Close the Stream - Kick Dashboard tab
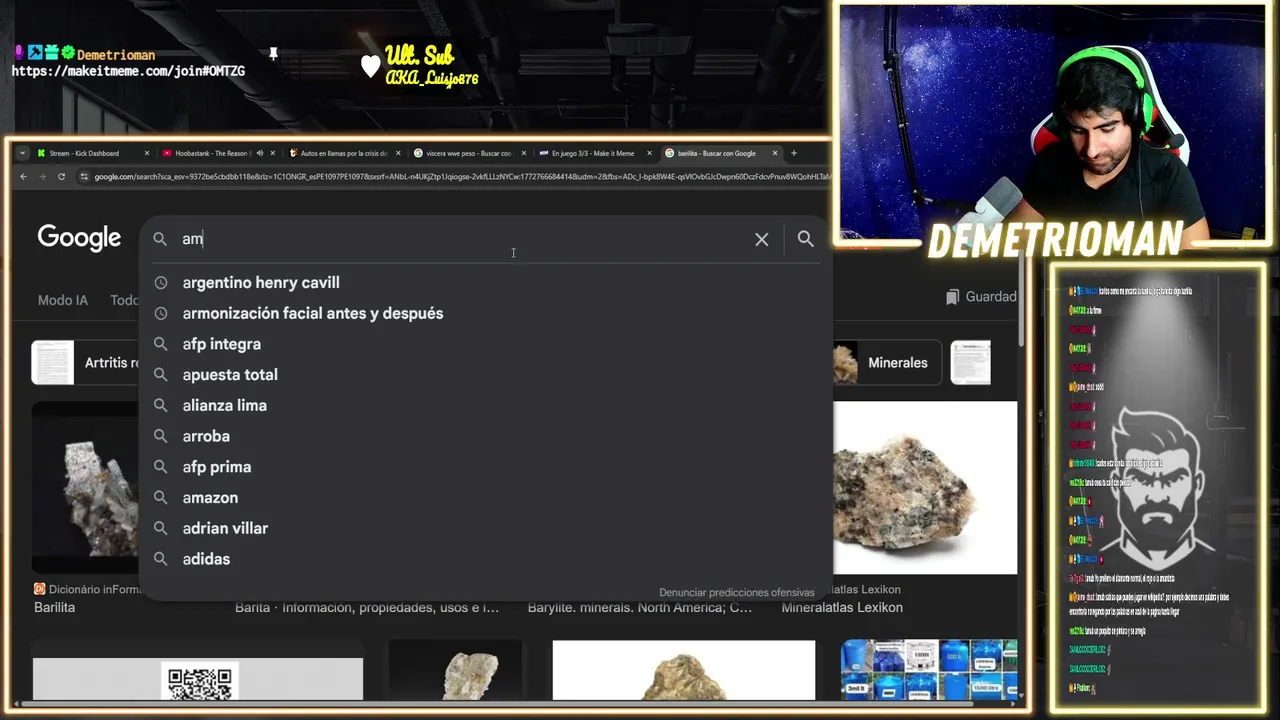Image resolution: width=1280 pixels, height=720 pixels. (147, 153)
